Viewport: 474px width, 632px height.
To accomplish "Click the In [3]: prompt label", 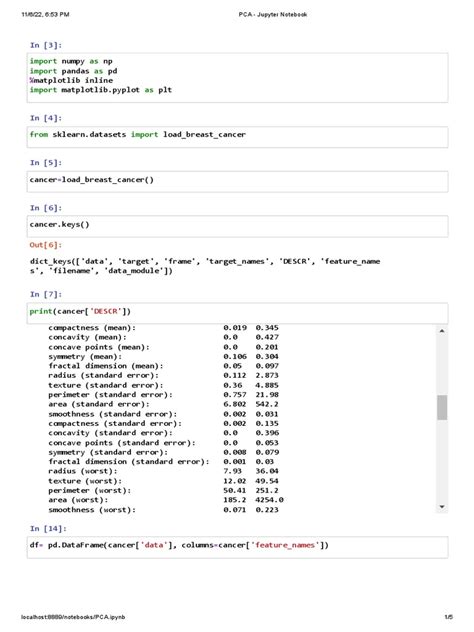I will 46,45.
